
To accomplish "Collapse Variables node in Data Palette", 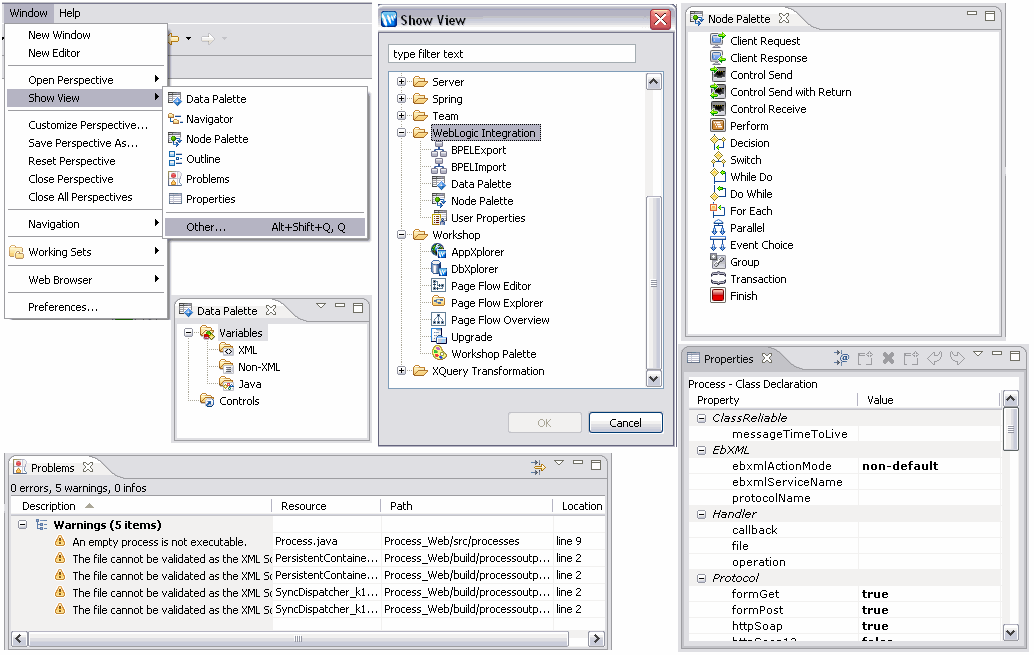I will 189,333.
